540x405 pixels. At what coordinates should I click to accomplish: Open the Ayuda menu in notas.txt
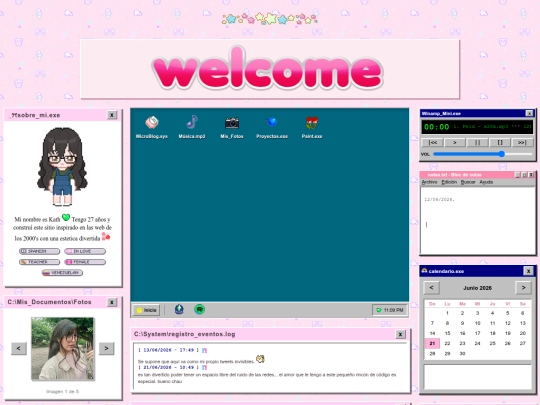coord(486,182)
